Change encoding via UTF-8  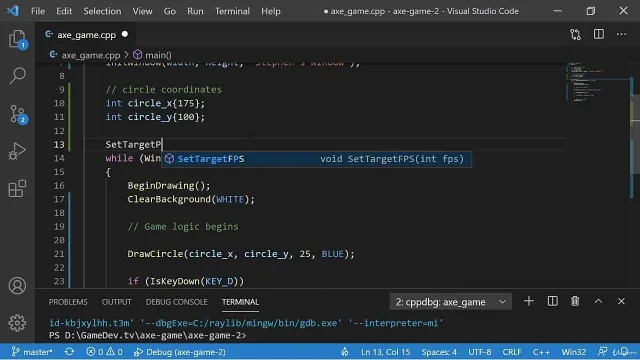pyautogui.click(x=480, y=352)
